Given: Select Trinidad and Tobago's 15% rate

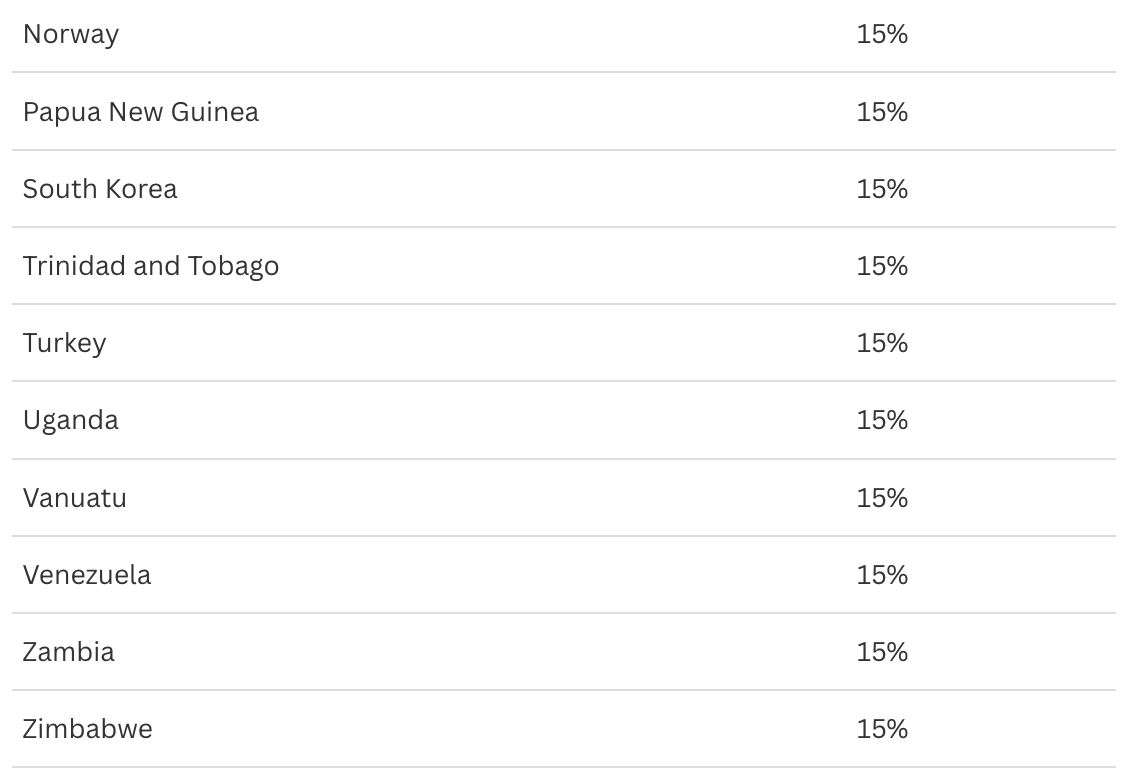Looking at the screenshot, I should (x=882, y=266).
